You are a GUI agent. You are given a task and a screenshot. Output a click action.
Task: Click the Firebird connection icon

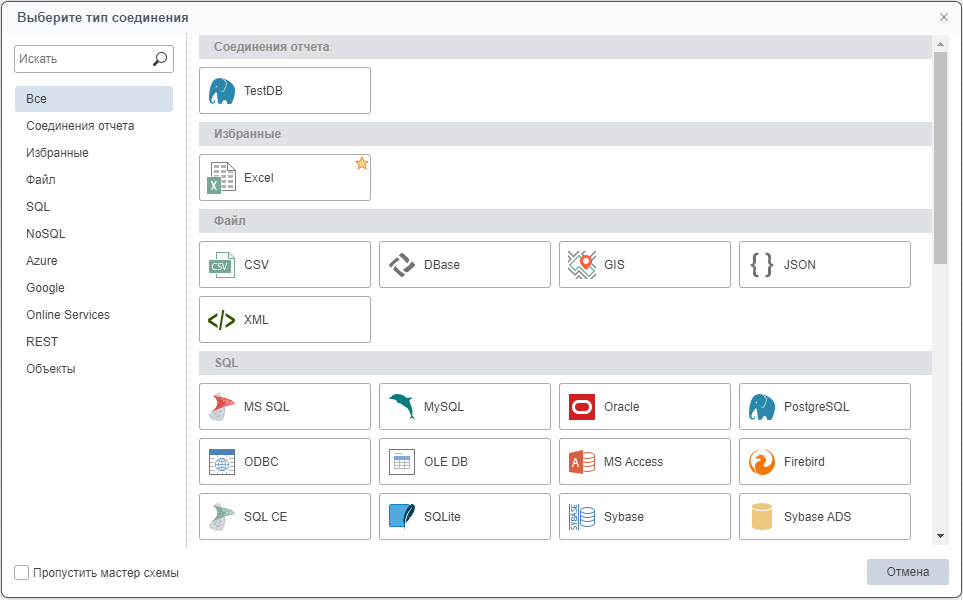[x=762, y=462]
